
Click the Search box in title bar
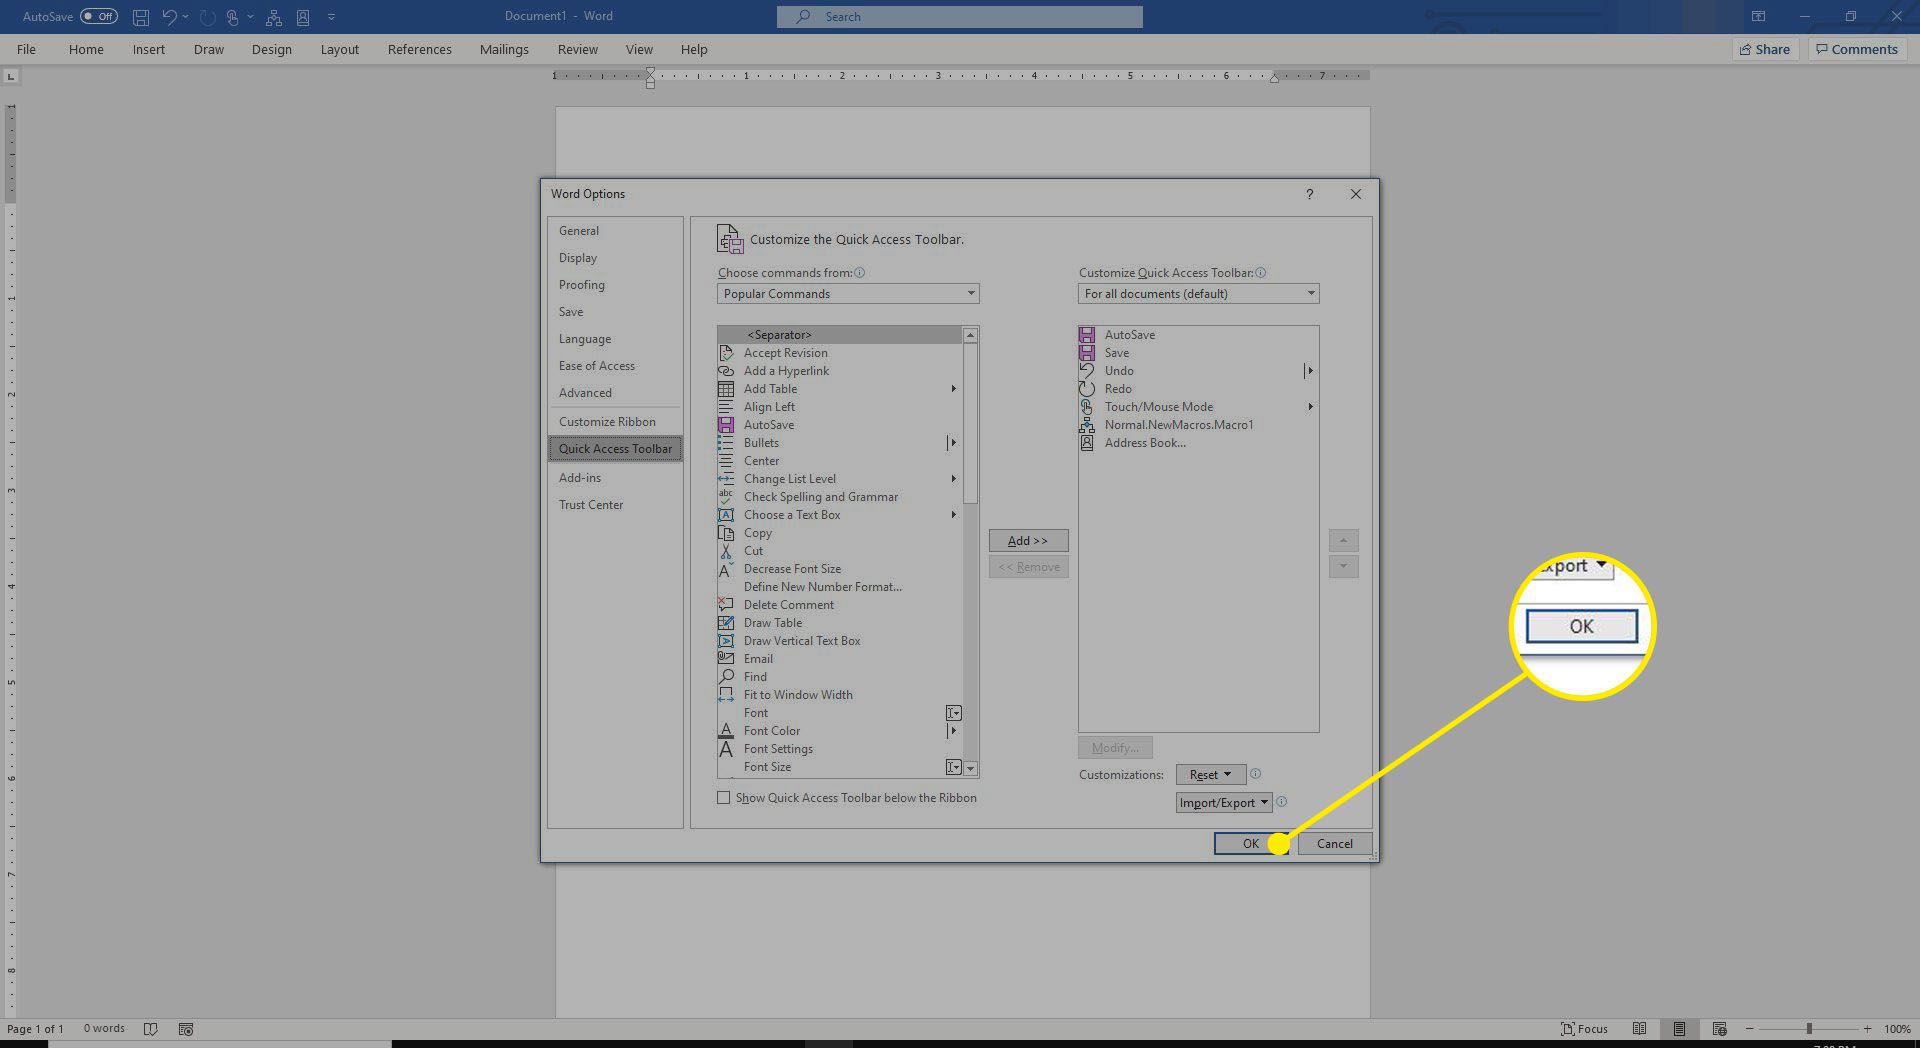point(959,16)
